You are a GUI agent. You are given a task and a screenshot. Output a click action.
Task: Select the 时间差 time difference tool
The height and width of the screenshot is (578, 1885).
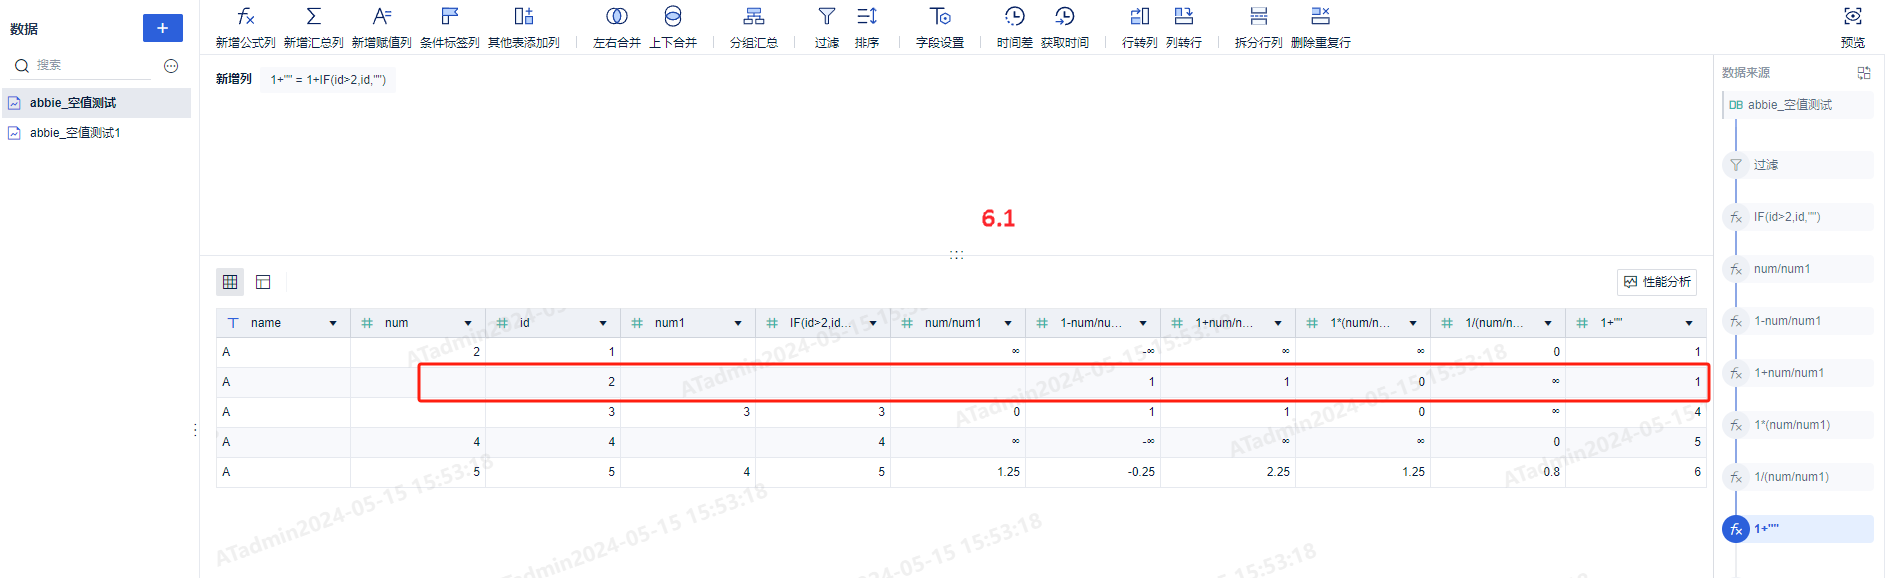1014,27
